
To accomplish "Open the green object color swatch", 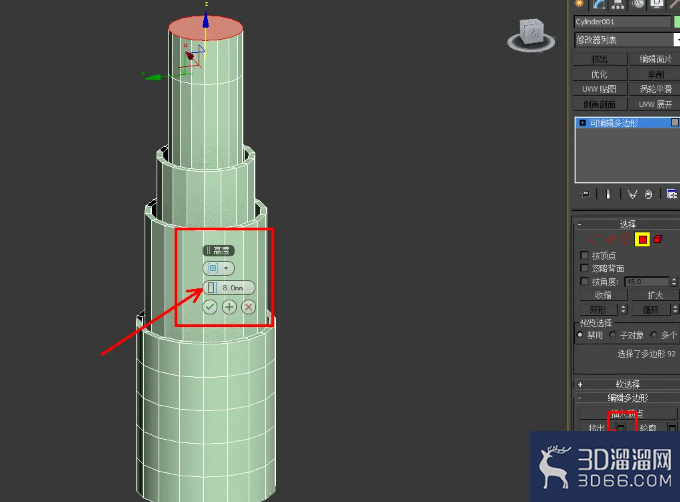I will pos(677,22).
